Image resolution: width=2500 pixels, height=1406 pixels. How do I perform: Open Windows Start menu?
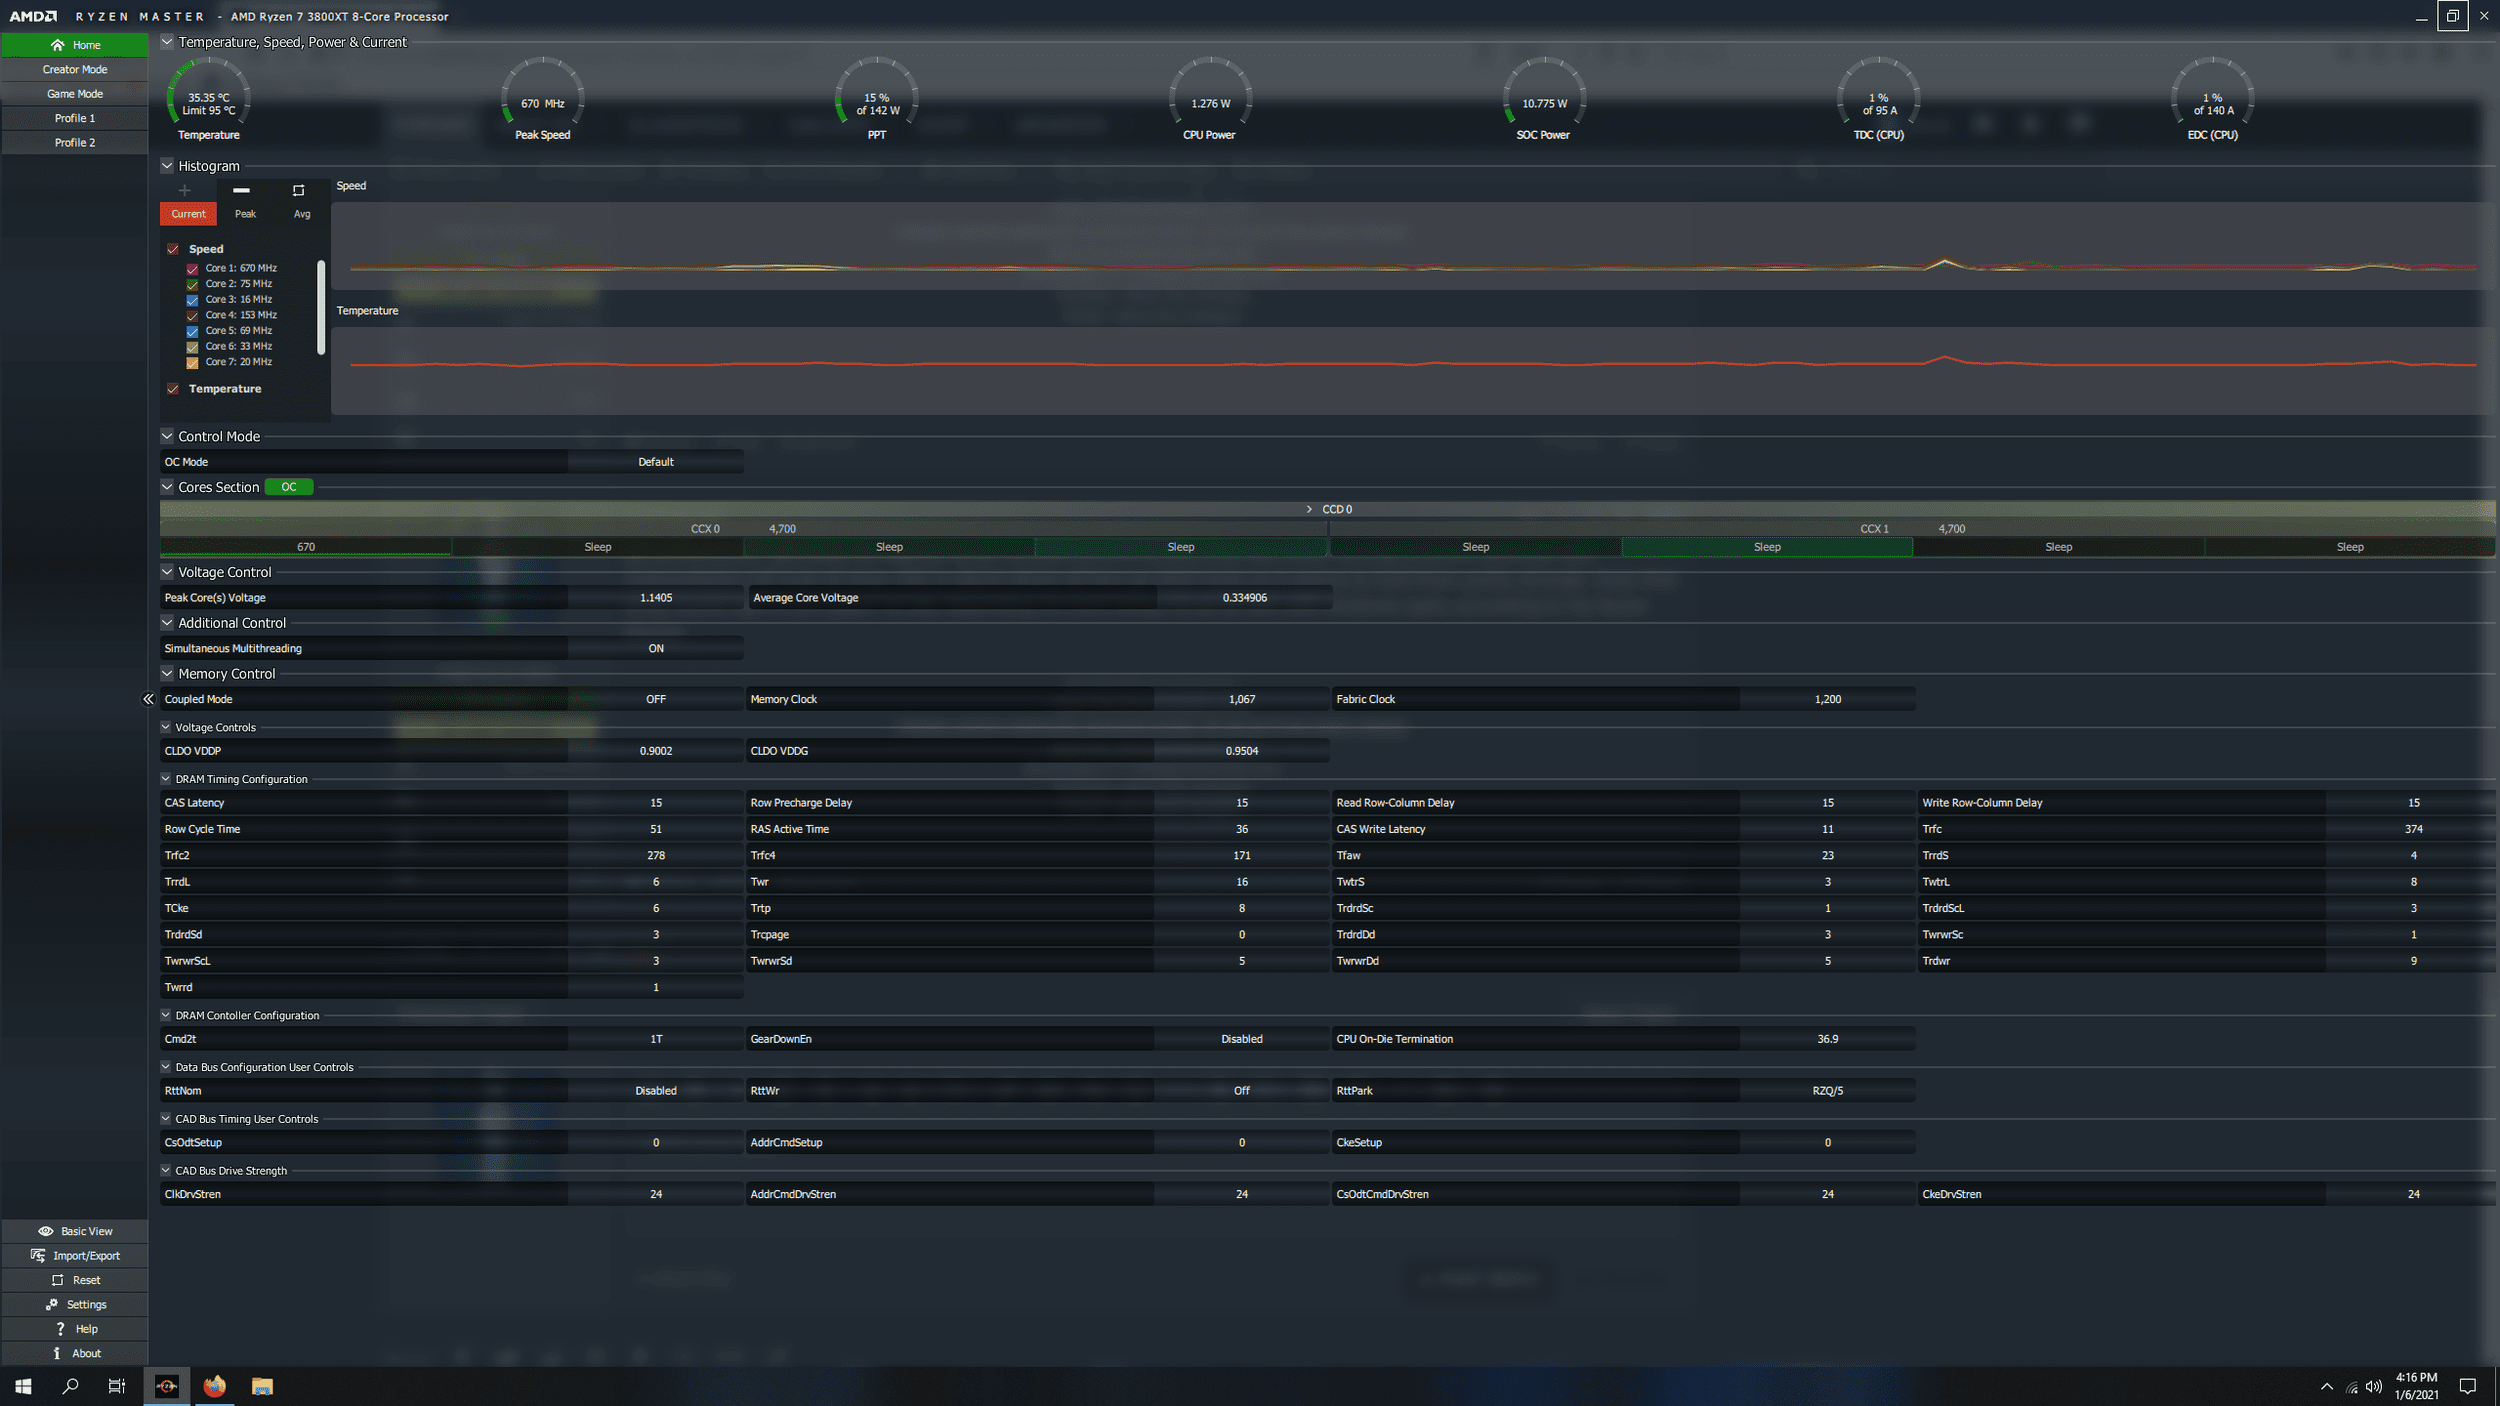click(23, 1386)
